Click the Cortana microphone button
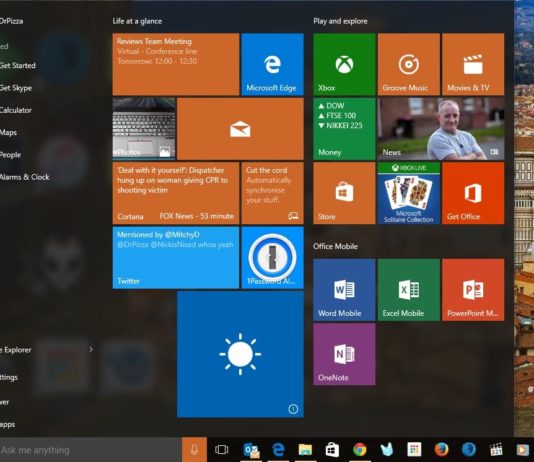Viewport: 534px width, 462px height. (x=194, y=450)
